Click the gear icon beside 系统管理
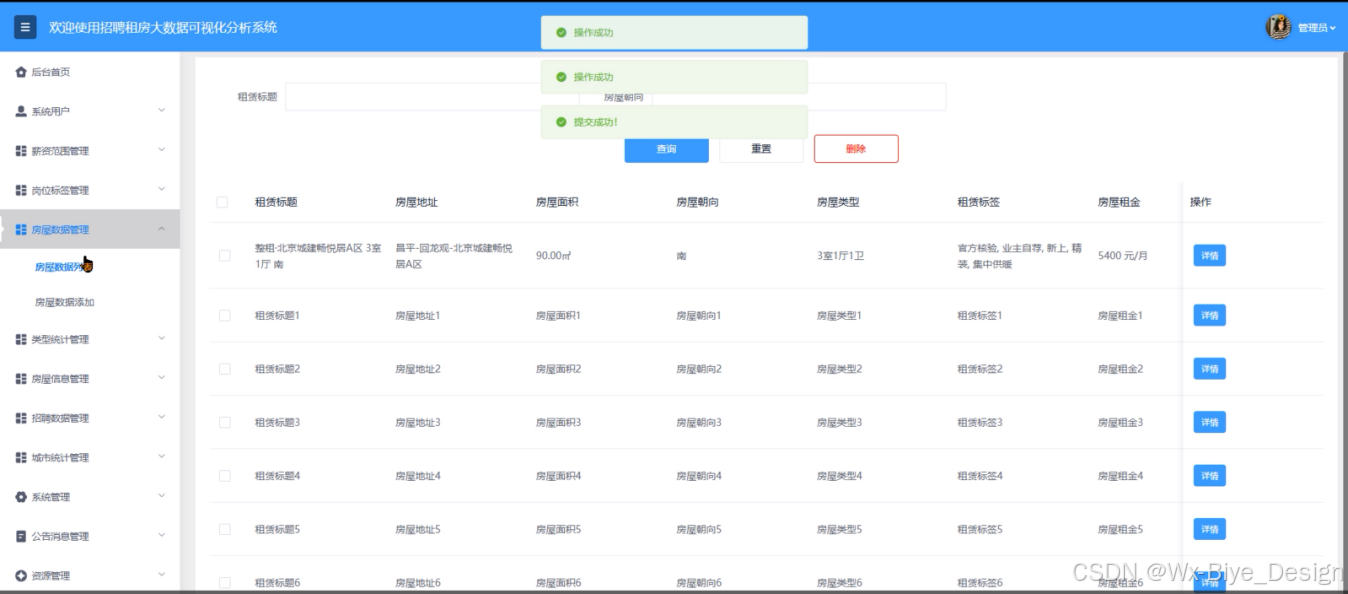This screenshot has width=1348, height=594. coord(21,497)
